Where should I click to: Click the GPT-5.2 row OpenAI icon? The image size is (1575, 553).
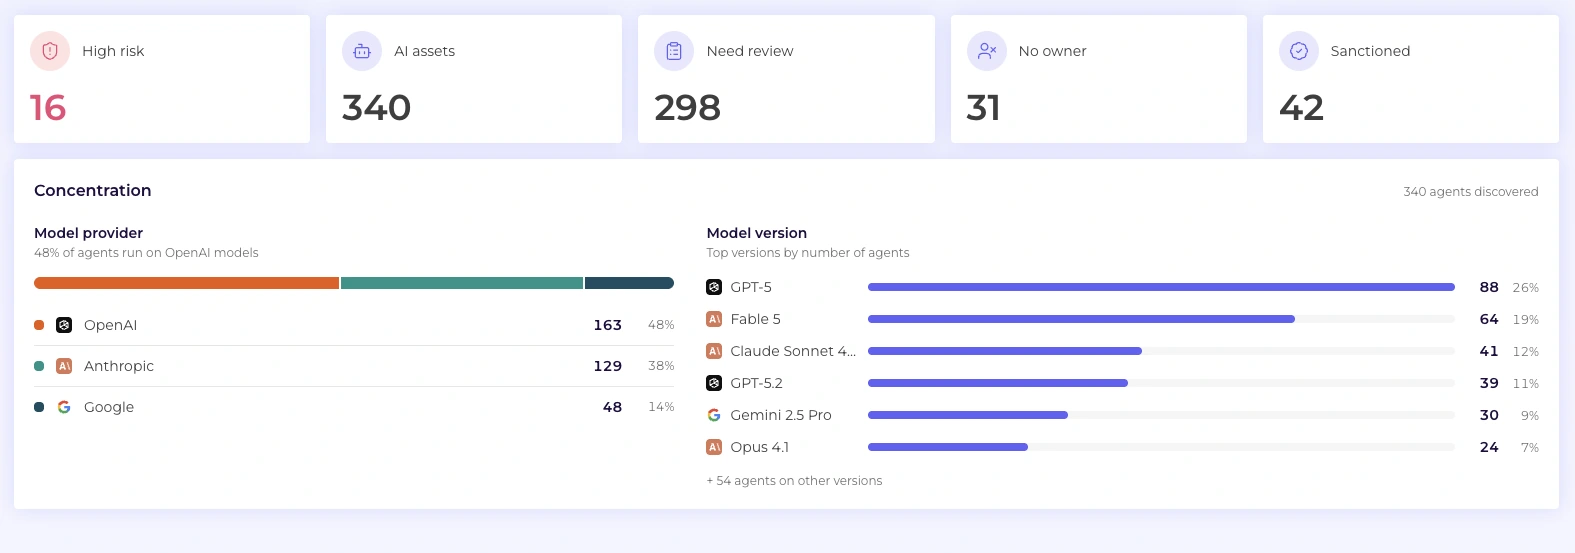tap(714, 383)
